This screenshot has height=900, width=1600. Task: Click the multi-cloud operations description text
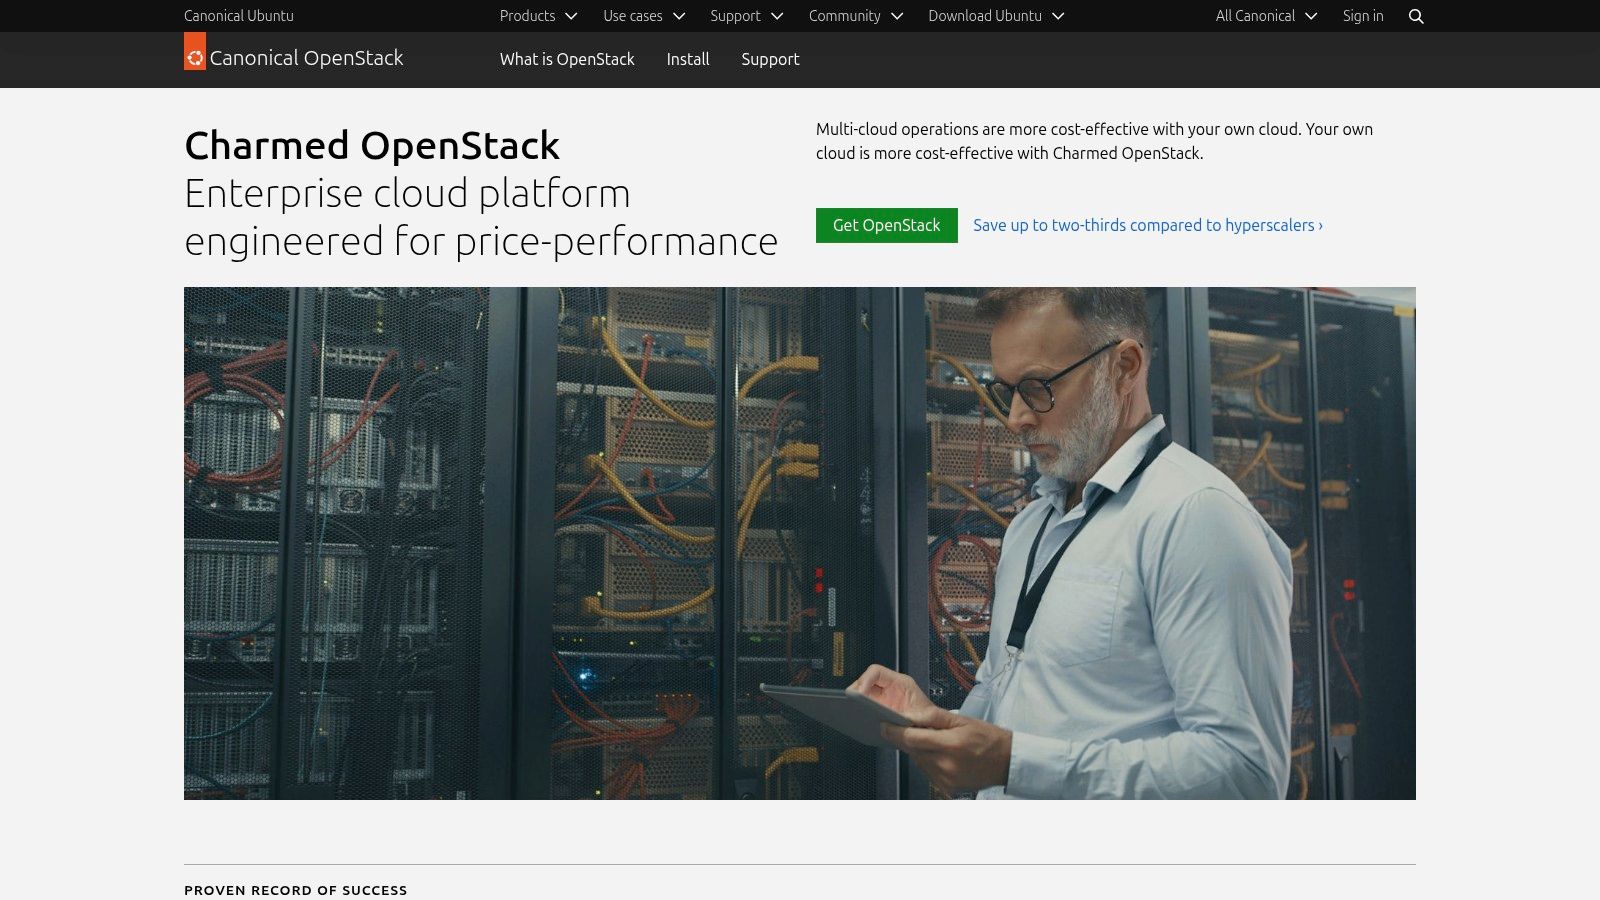coord(1093,141)
